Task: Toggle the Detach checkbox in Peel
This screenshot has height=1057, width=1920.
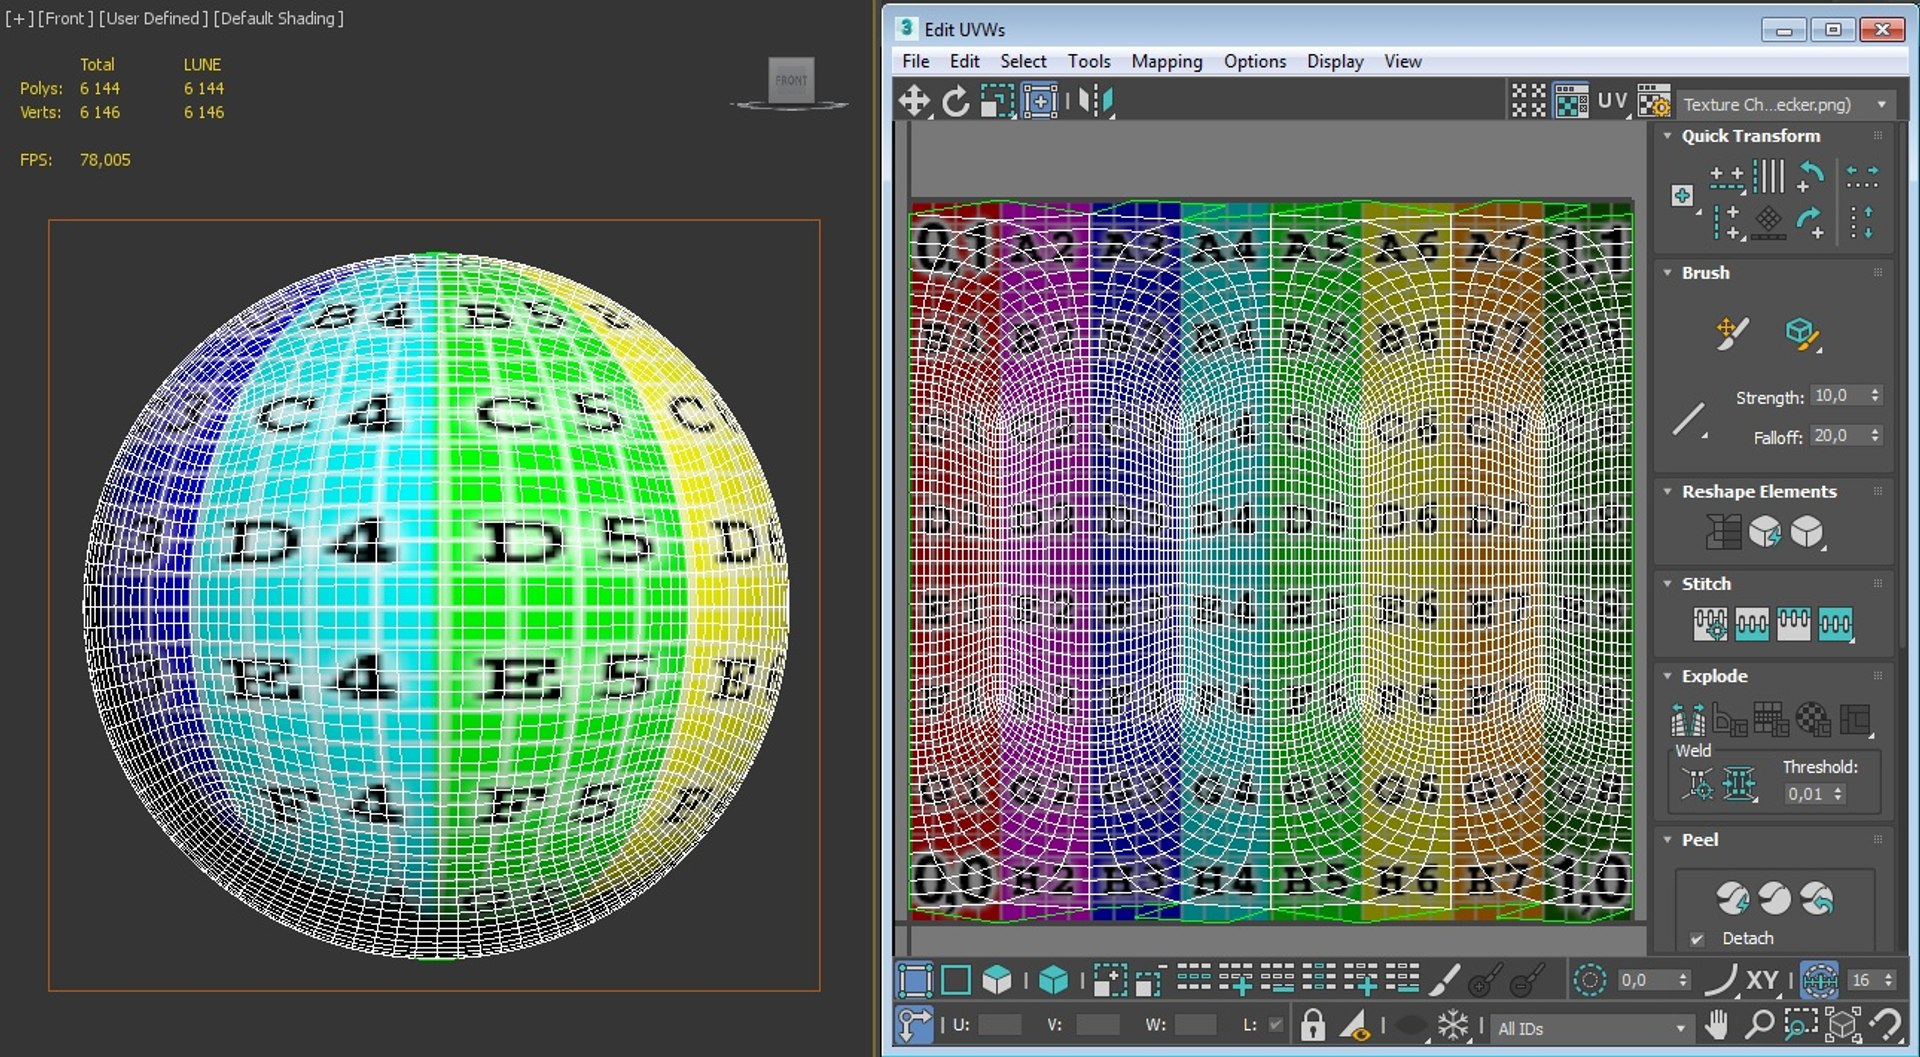Action: (1697, 939)
